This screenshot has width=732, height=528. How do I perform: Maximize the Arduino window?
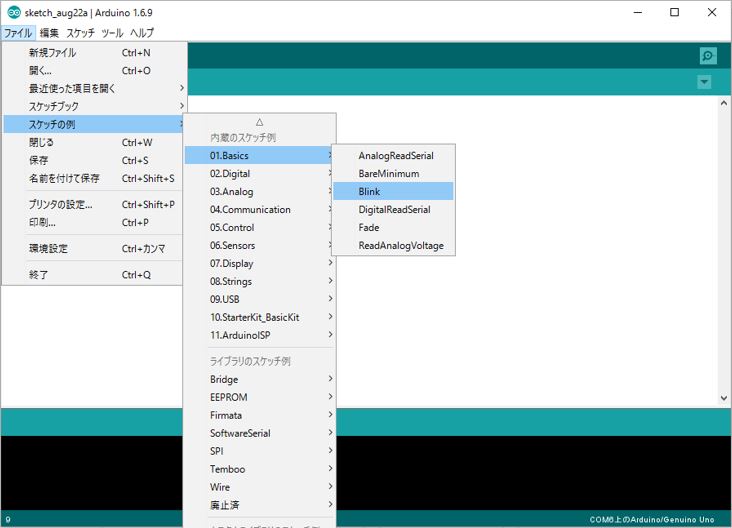pyautogui.click(x=675, y=13)
